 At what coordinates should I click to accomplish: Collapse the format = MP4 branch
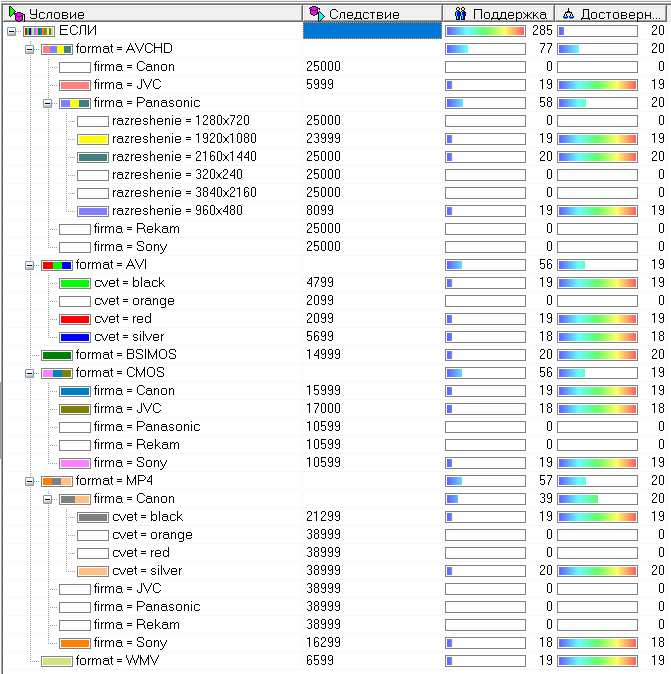pos(29,481)
